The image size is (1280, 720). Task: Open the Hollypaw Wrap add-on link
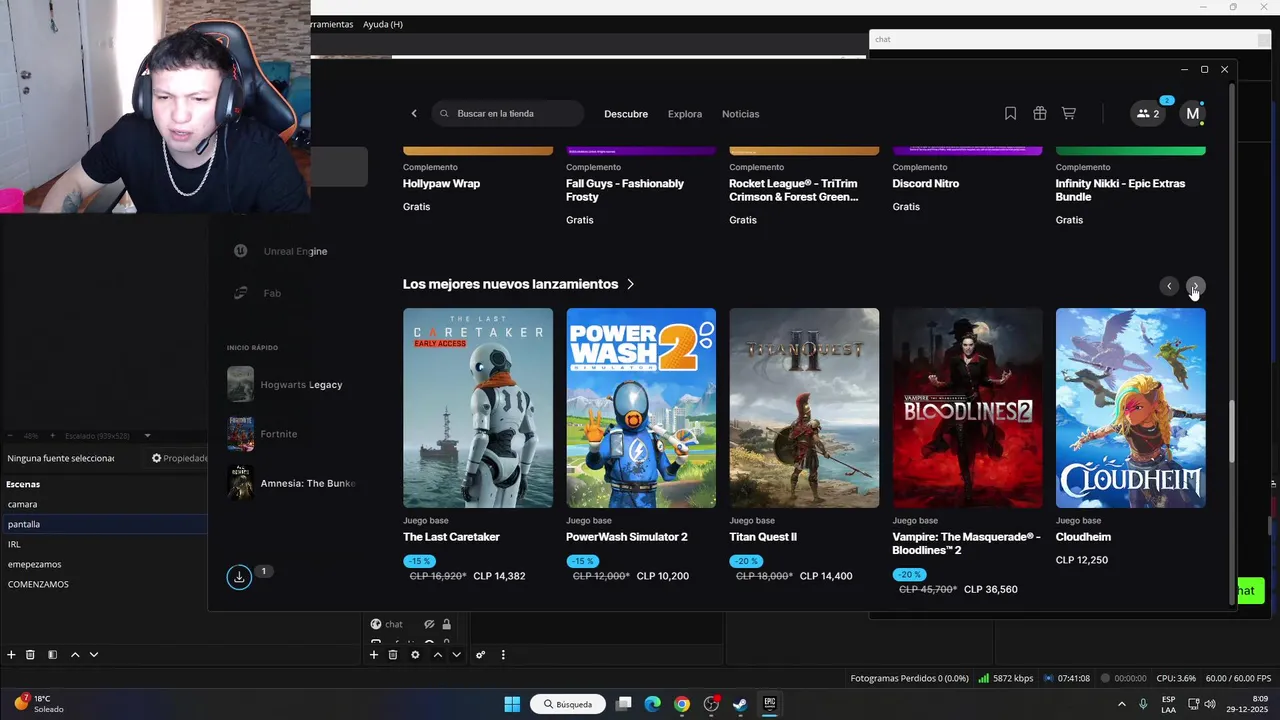click(x=441, y=184)
